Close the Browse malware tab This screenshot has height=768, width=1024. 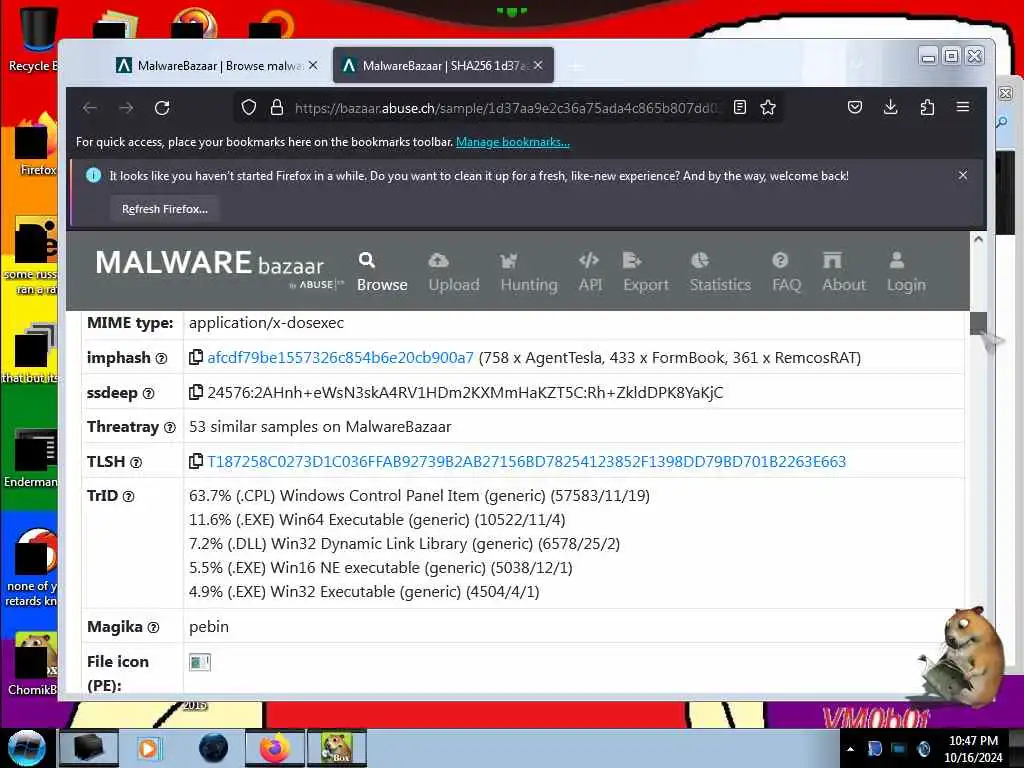[313, 65]
